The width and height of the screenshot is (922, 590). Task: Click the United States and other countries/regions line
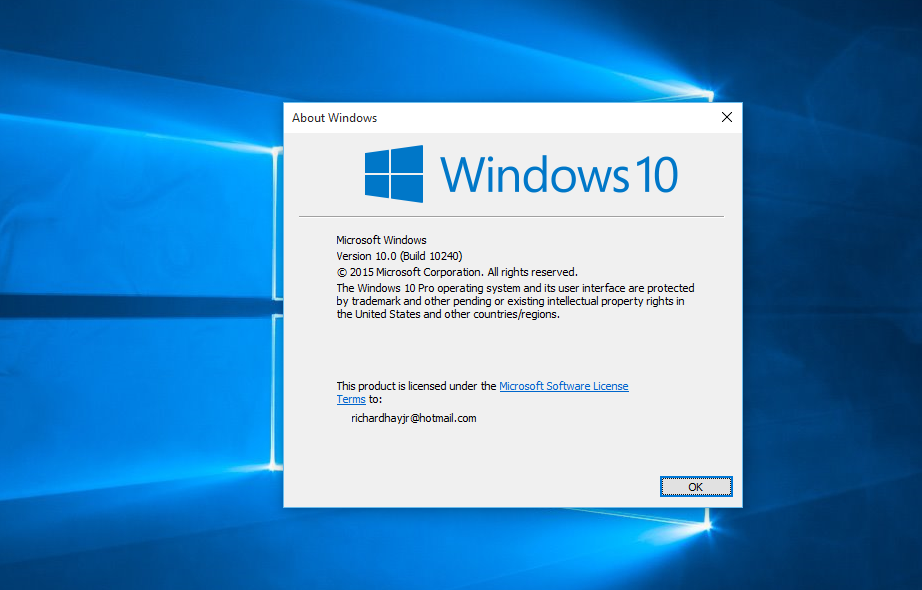coord(448,314)
